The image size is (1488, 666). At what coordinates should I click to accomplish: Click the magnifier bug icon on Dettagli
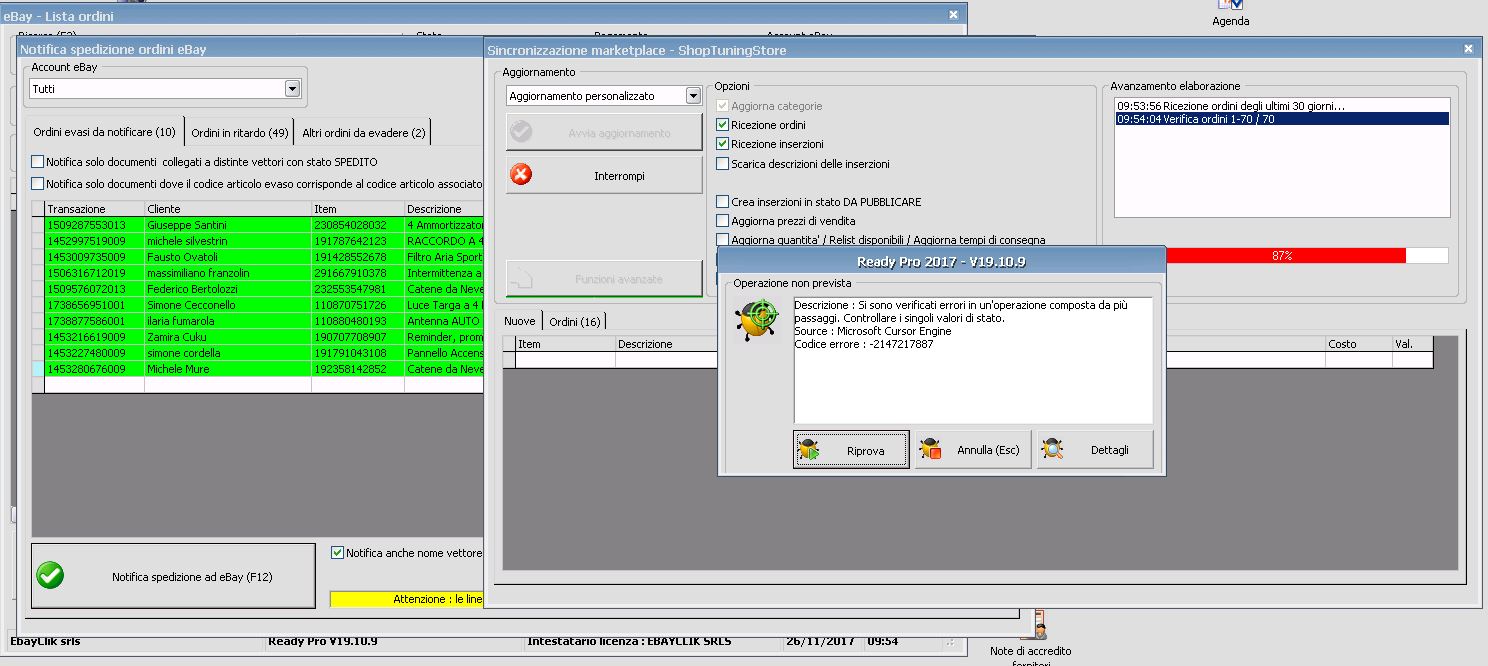(x=1052, y=450)
